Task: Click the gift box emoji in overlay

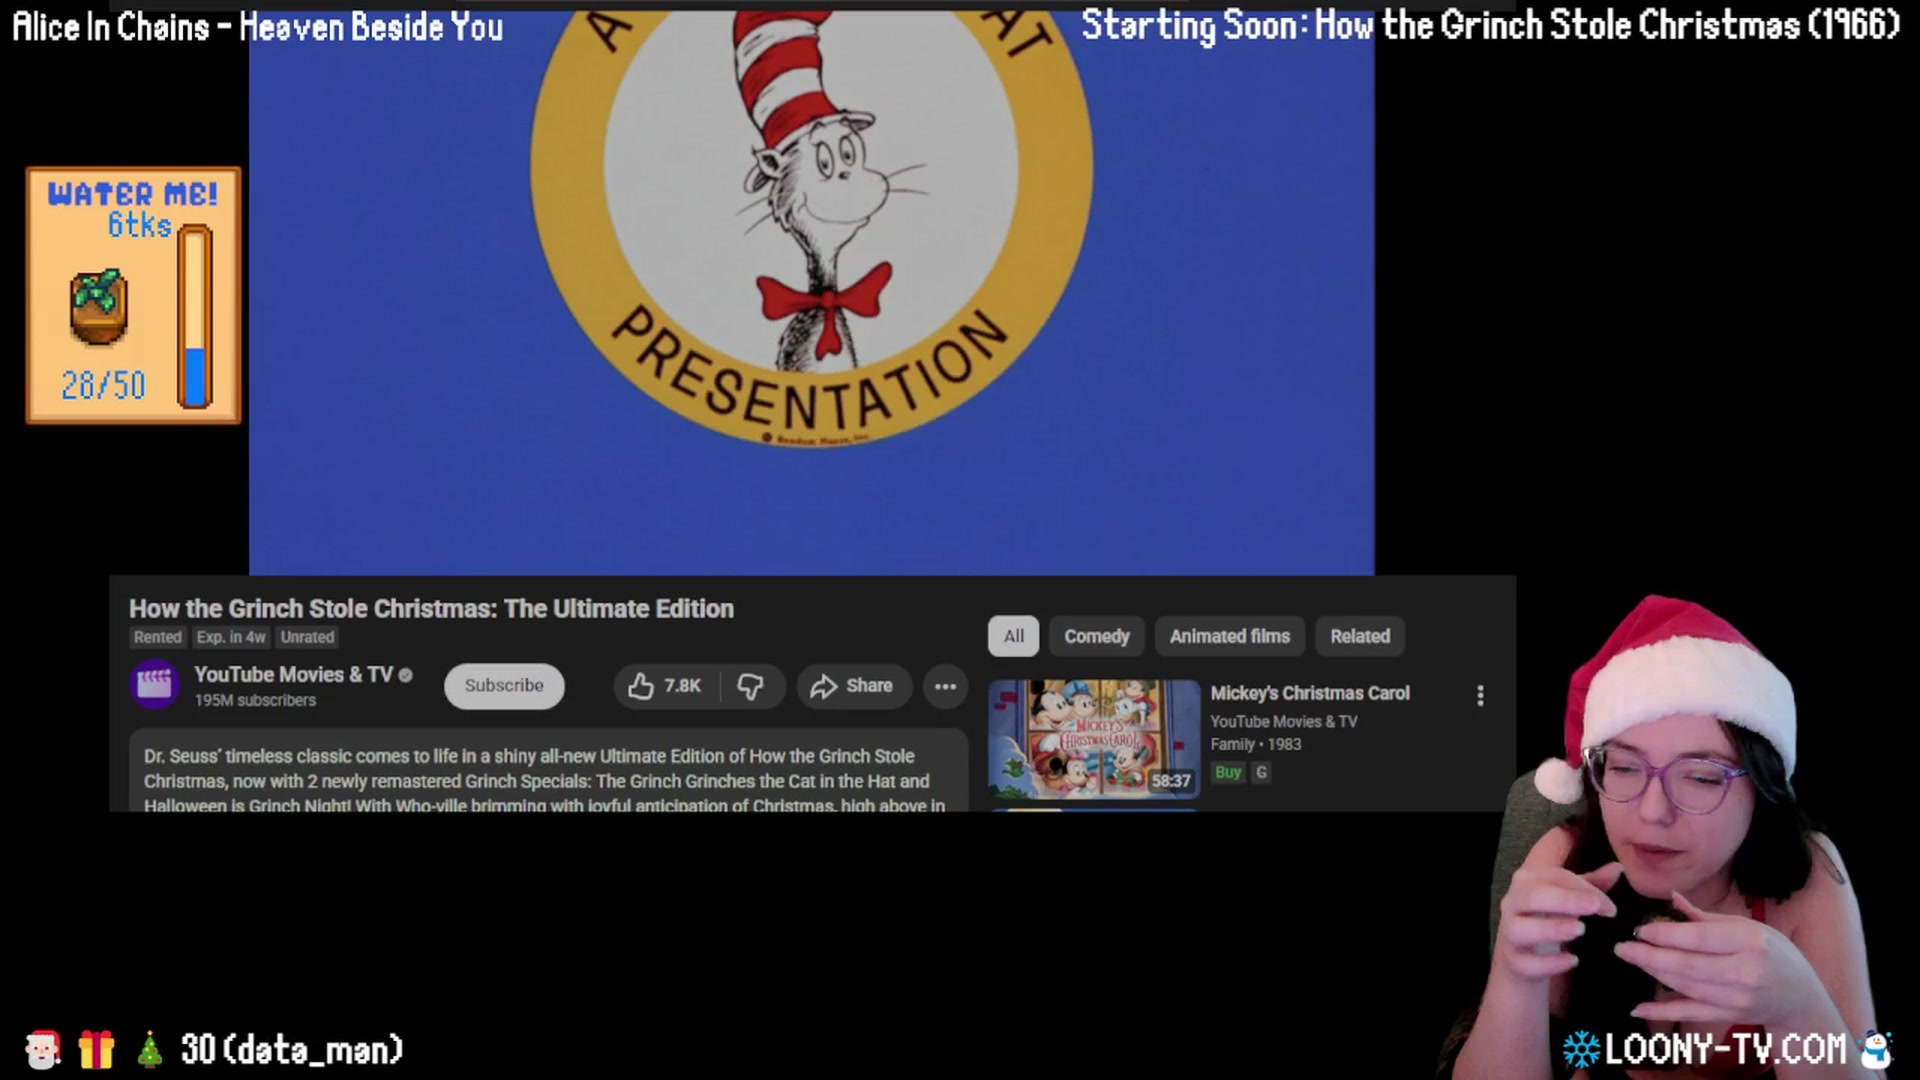Action: point(96,1050)
